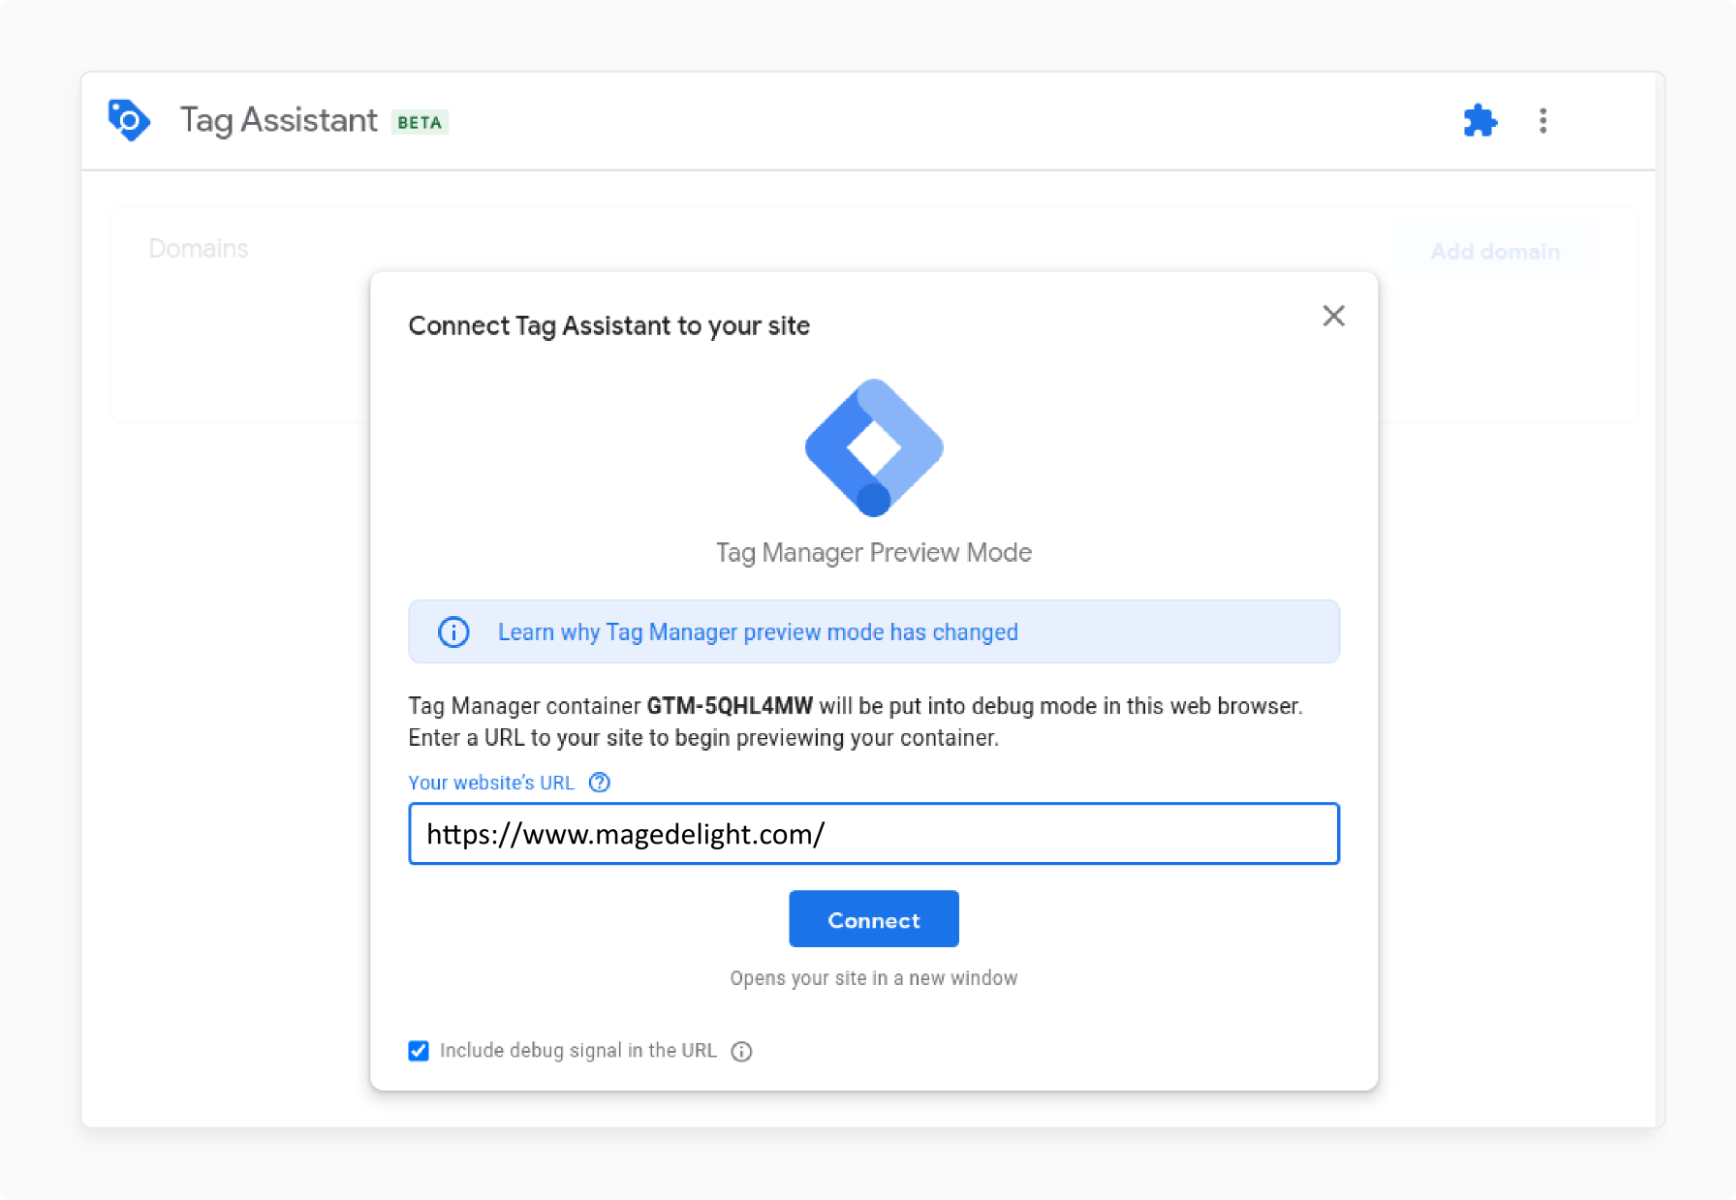Open the help icon next to Your website's URL
1736x1200 pixels.
click(x=599, y=782)
